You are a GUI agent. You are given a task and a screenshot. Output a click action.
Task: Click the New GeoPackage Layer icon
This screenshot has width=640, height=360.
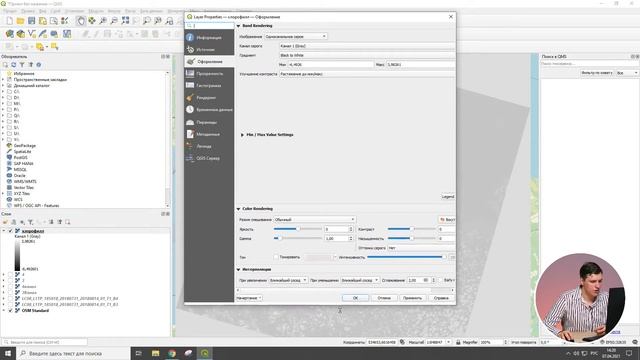[20, 34]
